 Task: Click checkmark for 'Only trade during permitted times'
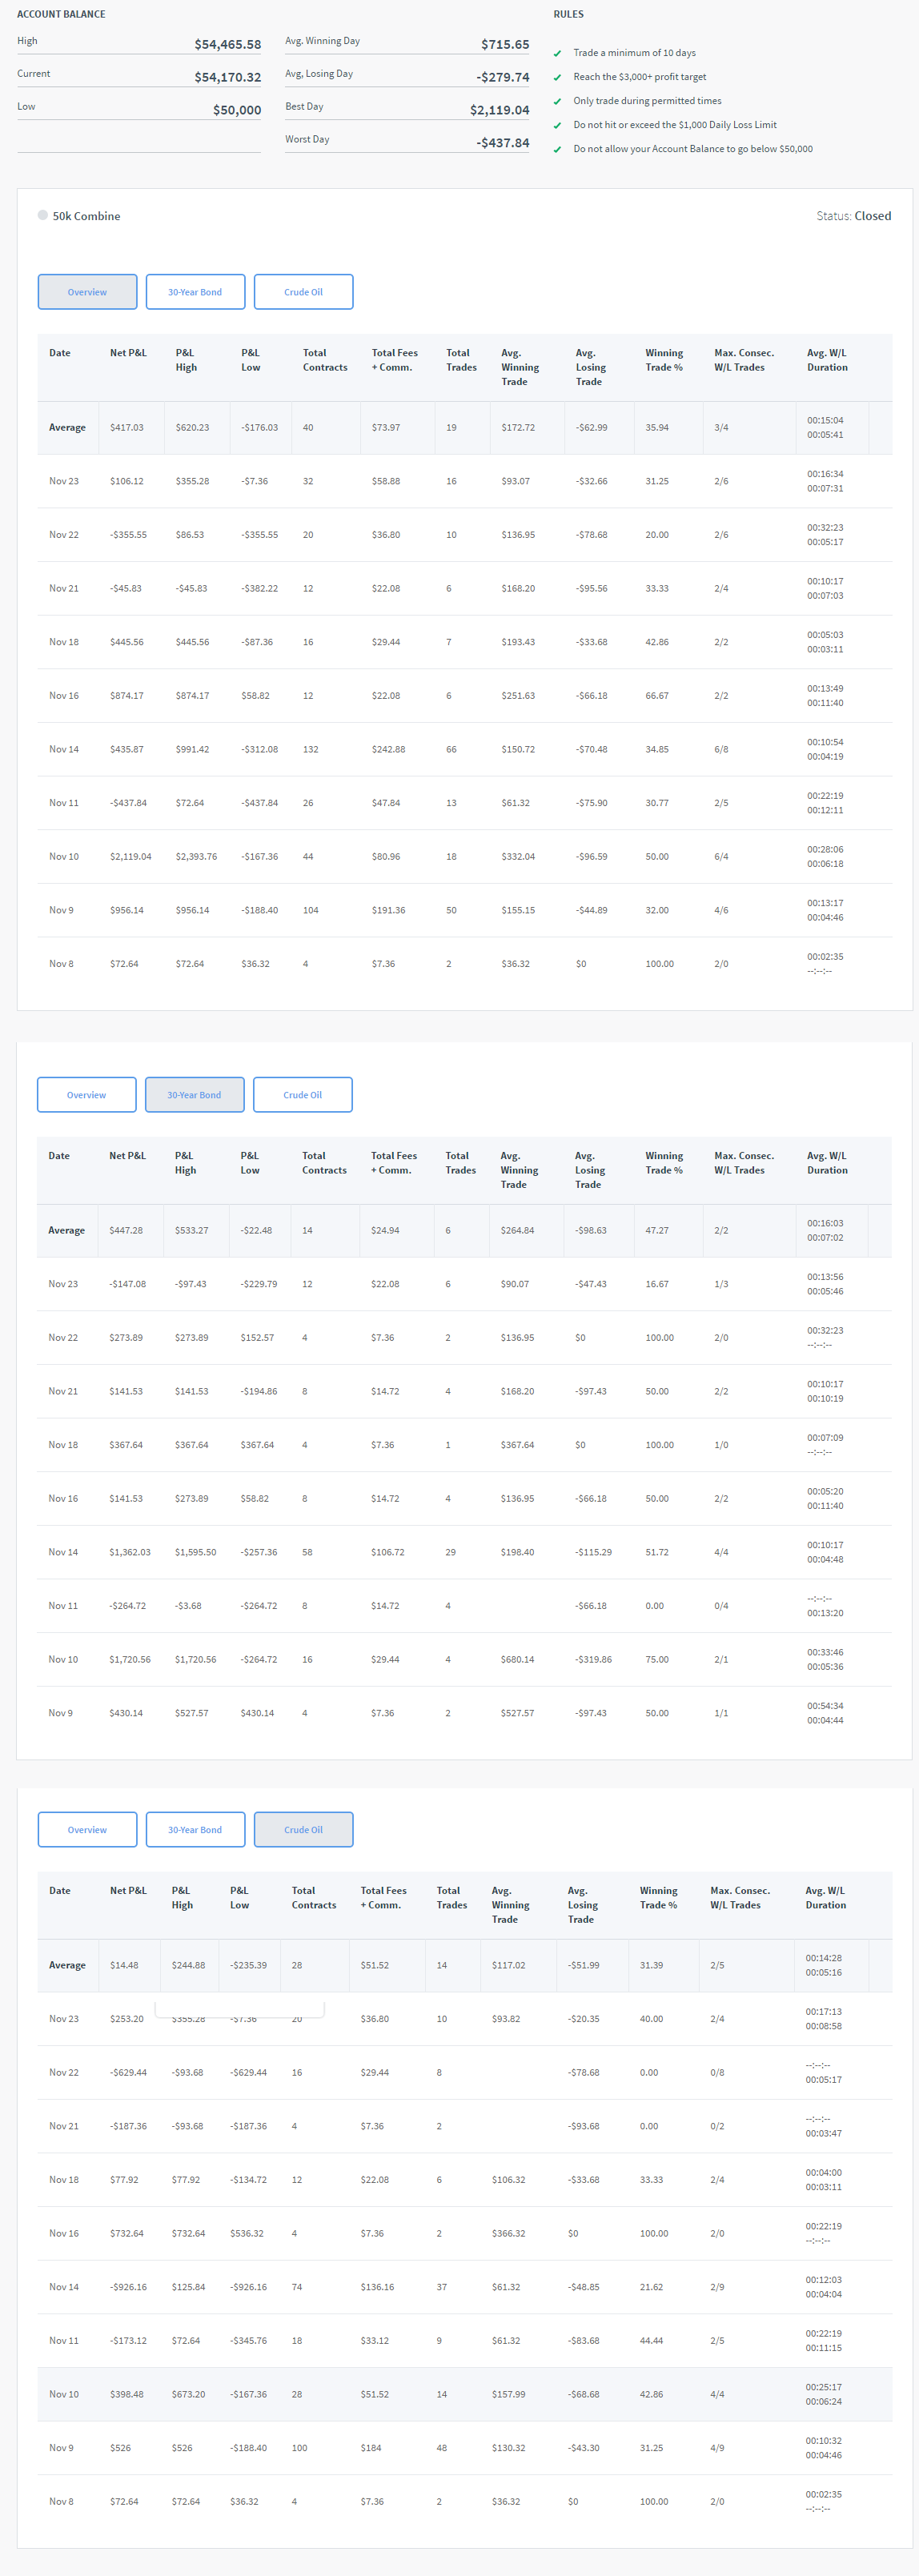coord(557,101)
